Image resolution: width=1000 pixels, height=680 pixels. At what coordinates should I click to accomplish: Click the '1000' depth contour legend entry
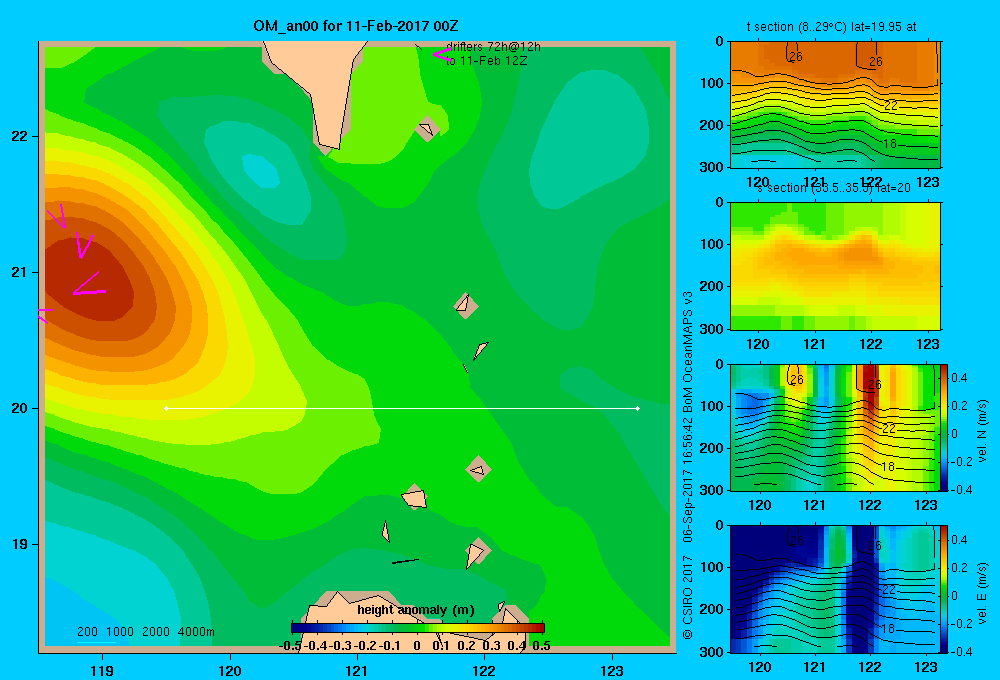pyautogui.click(x=120, y=632)
